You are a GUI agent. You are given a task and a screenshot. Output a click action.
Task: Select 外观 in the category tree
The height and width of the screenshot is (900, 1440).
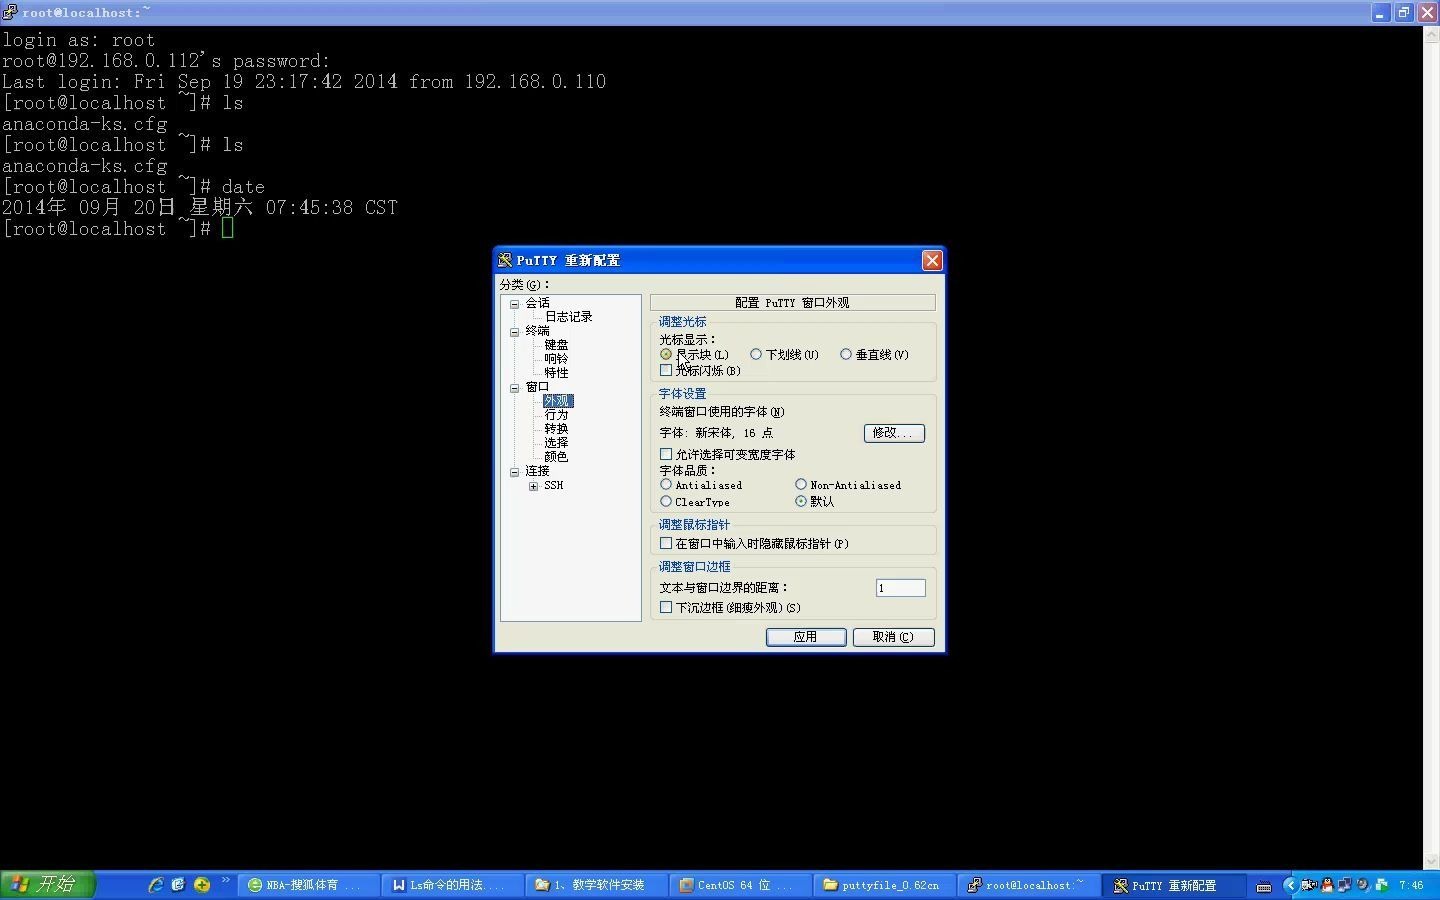pos(557,401)
